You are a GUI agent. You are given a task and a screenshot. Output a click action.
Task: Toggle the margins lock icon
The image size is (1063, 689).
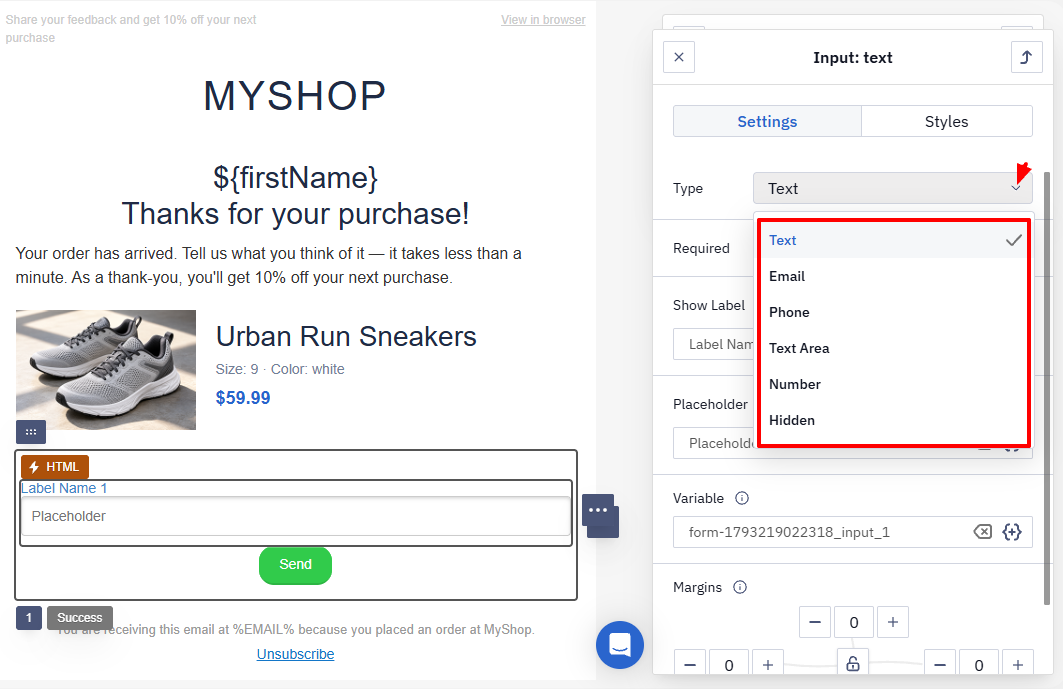(x=853, y=663)
